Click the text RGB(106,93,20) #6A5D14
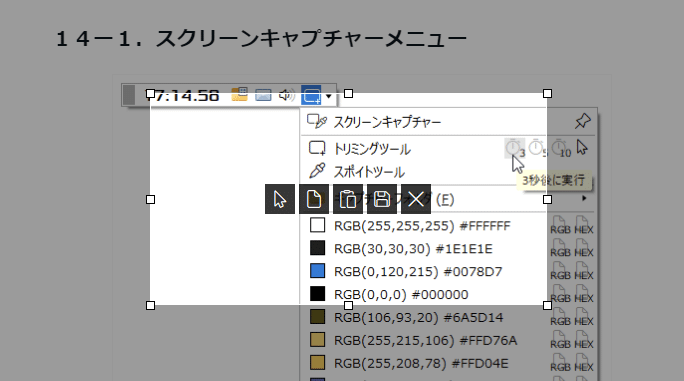 [x=418, y=317]
